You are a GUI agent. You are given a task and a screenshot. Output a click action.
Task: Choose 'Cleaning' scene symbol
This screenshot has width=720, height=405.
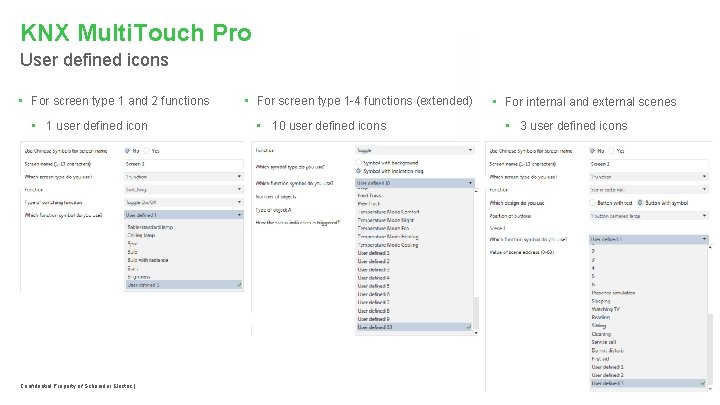click(601, 334)
